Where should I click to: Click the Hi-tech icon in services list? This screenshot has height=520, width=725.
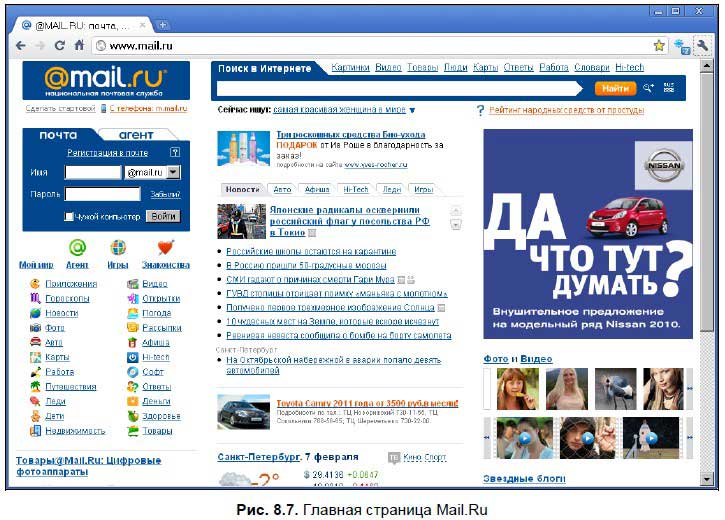[x=133, y=357]
